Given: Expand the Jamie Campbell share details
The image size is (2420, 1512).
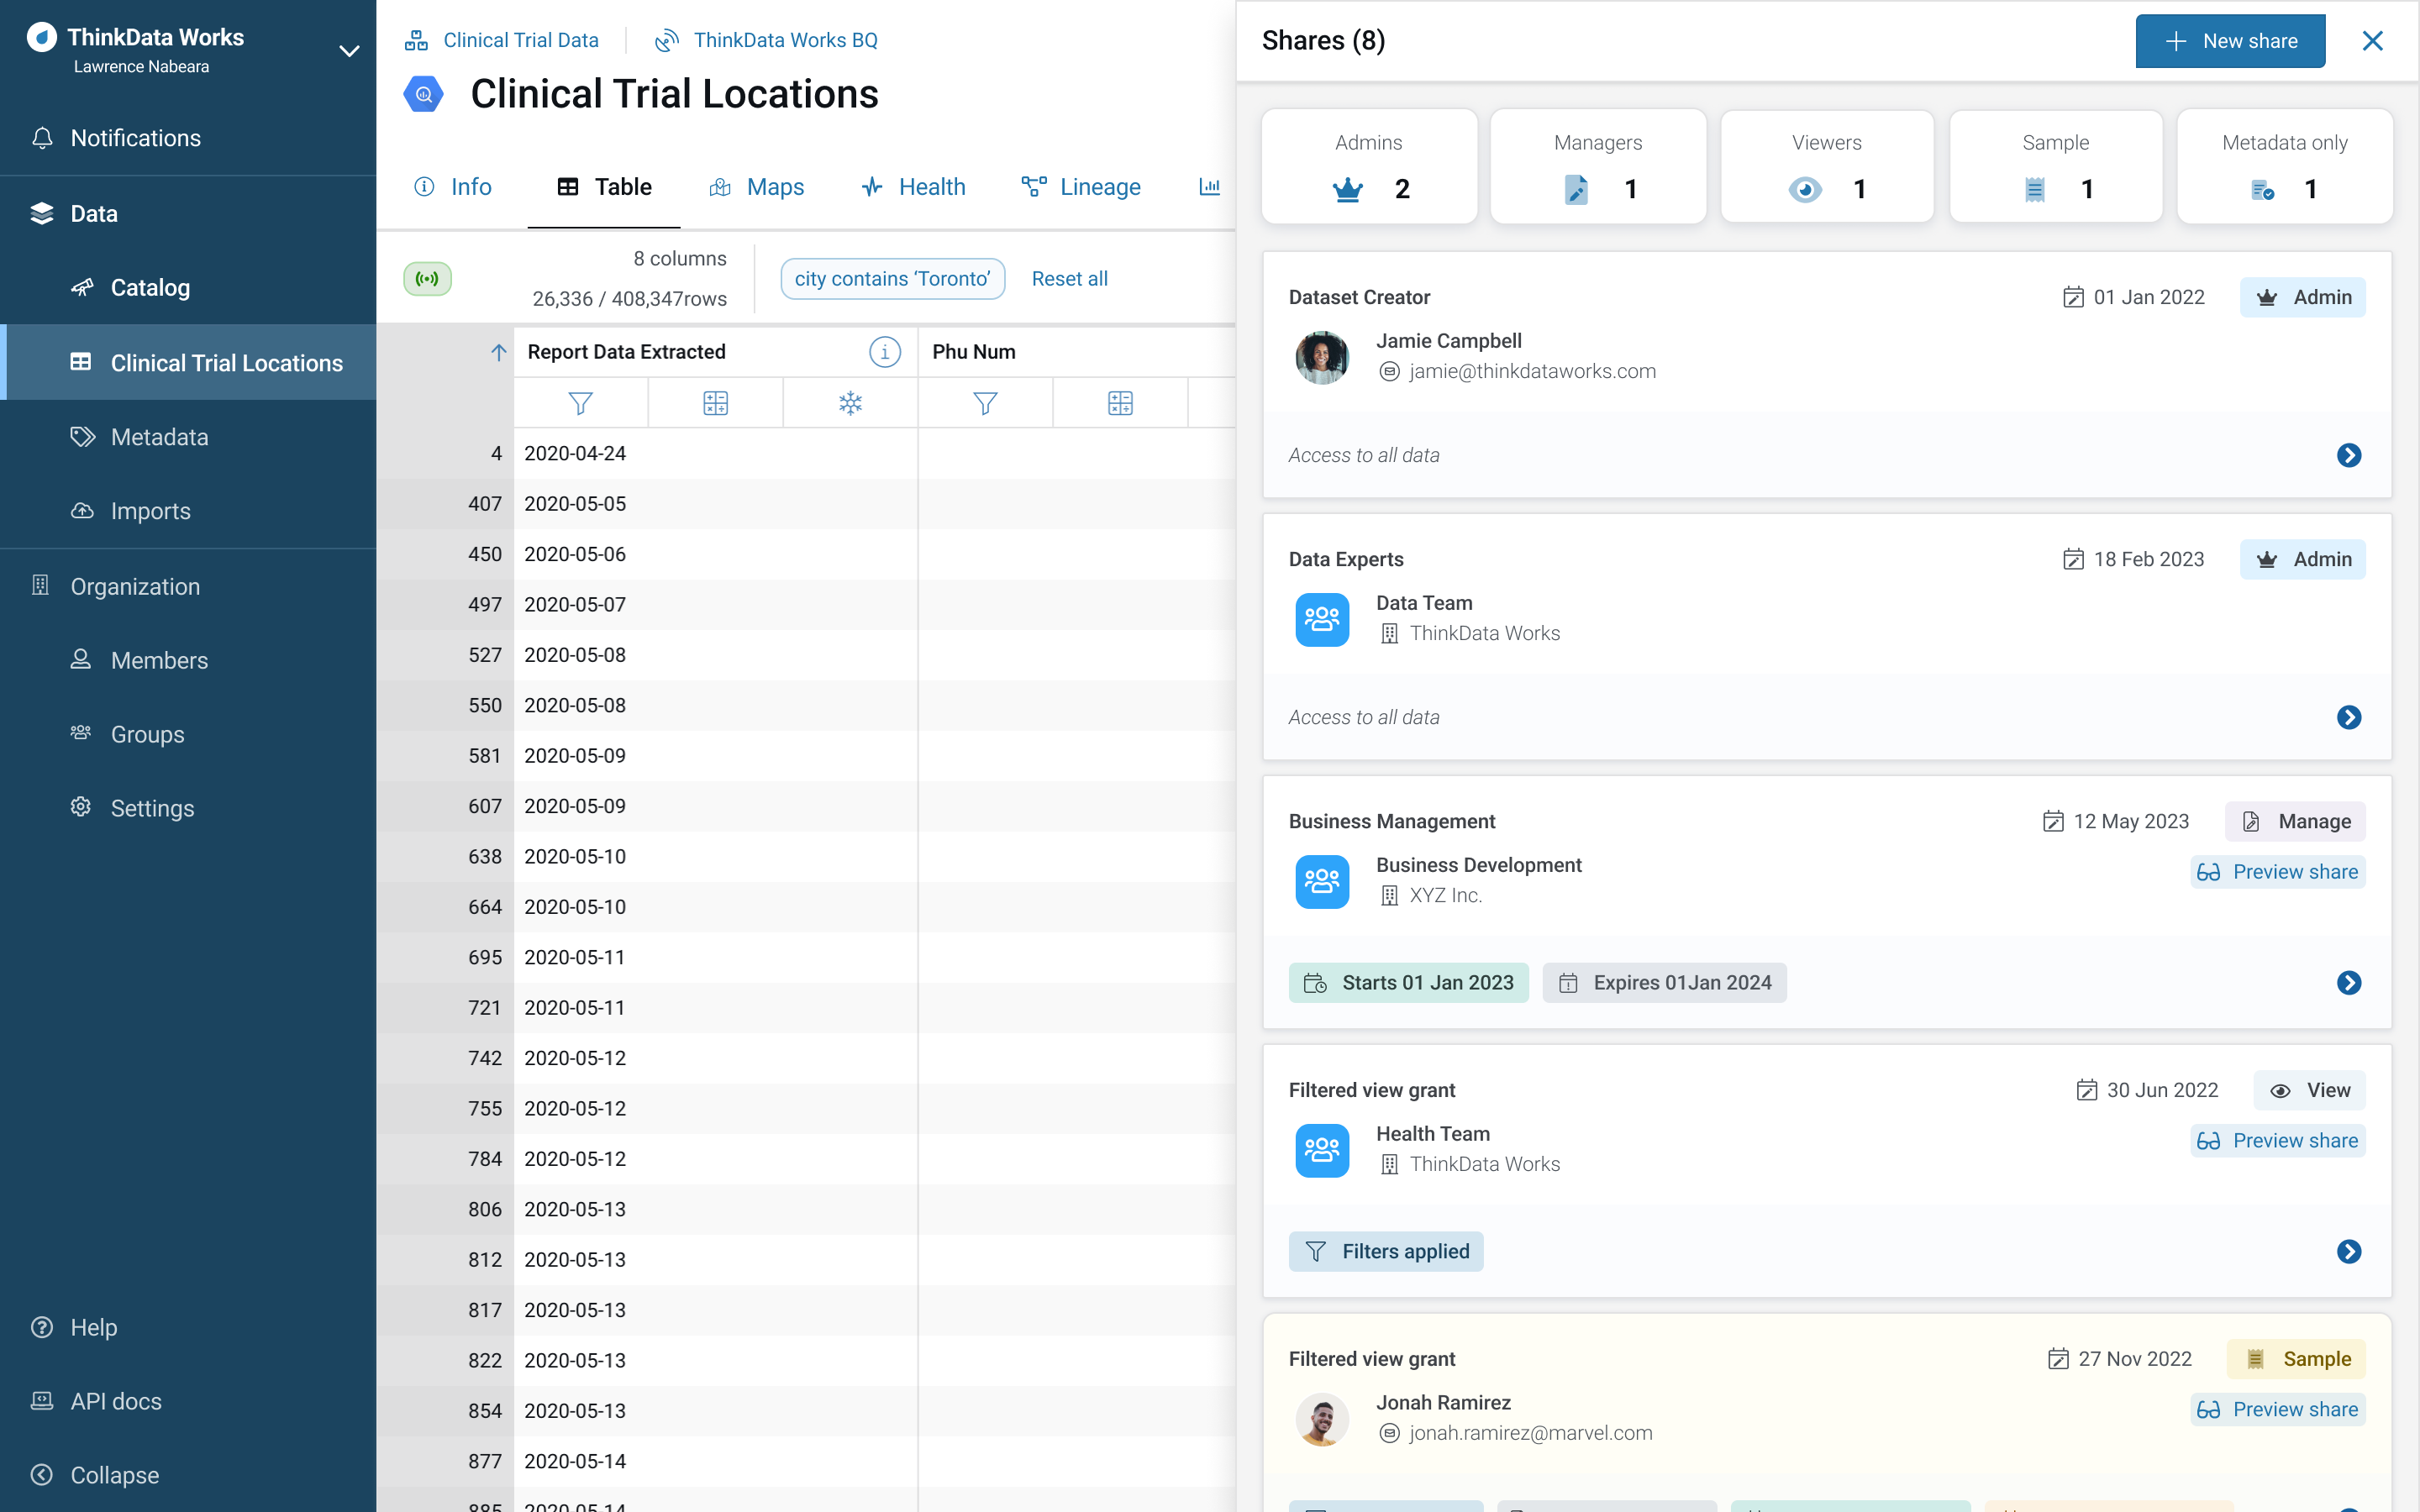Looking at the screenshot, I should pyautogui.click(x=2349, y=454).
